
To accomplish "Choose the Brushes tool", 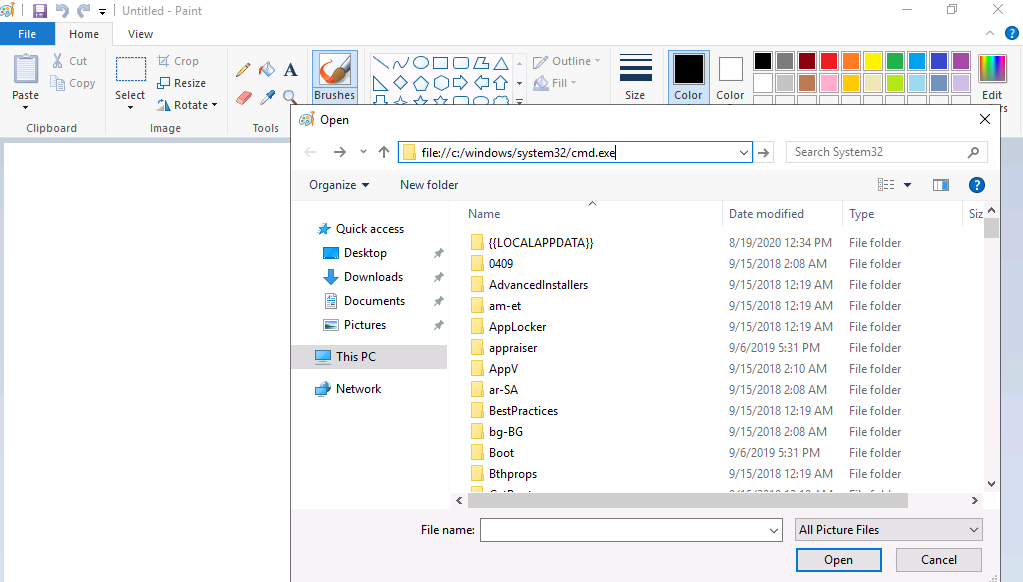I will (x=335, y=77).
